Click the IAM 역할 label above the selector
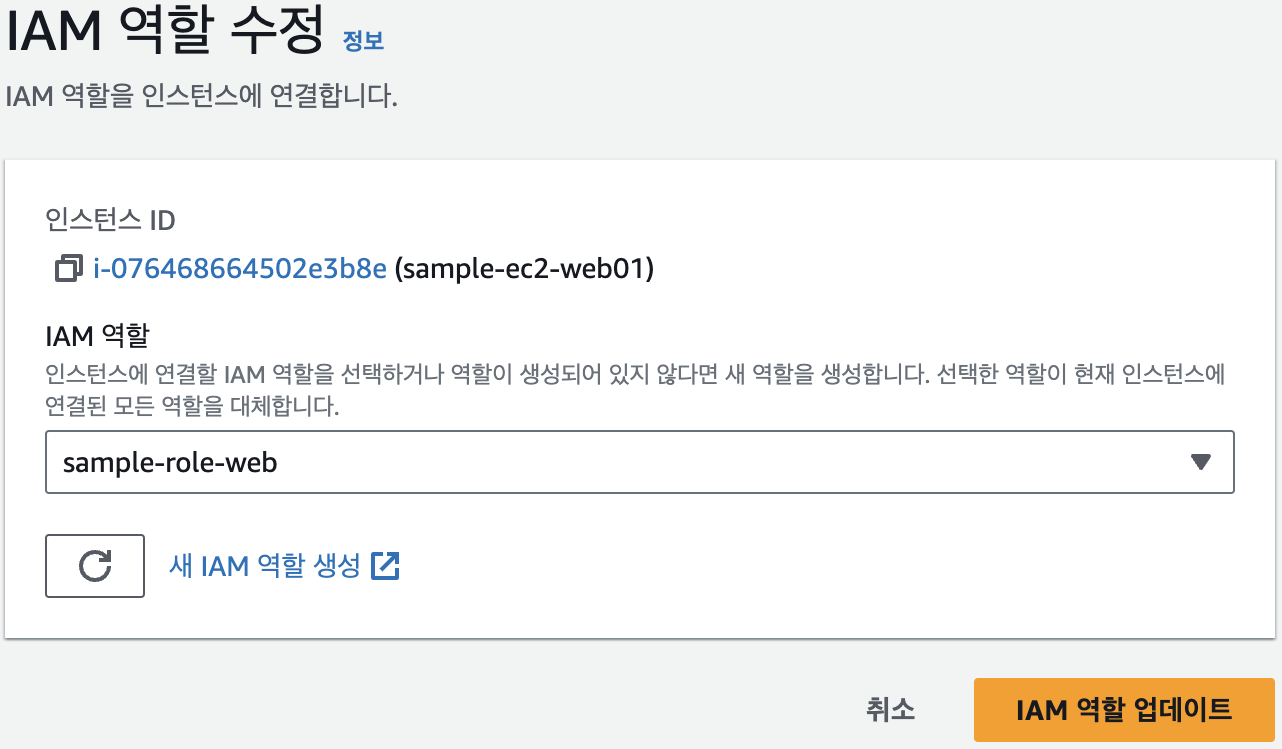 103,333
